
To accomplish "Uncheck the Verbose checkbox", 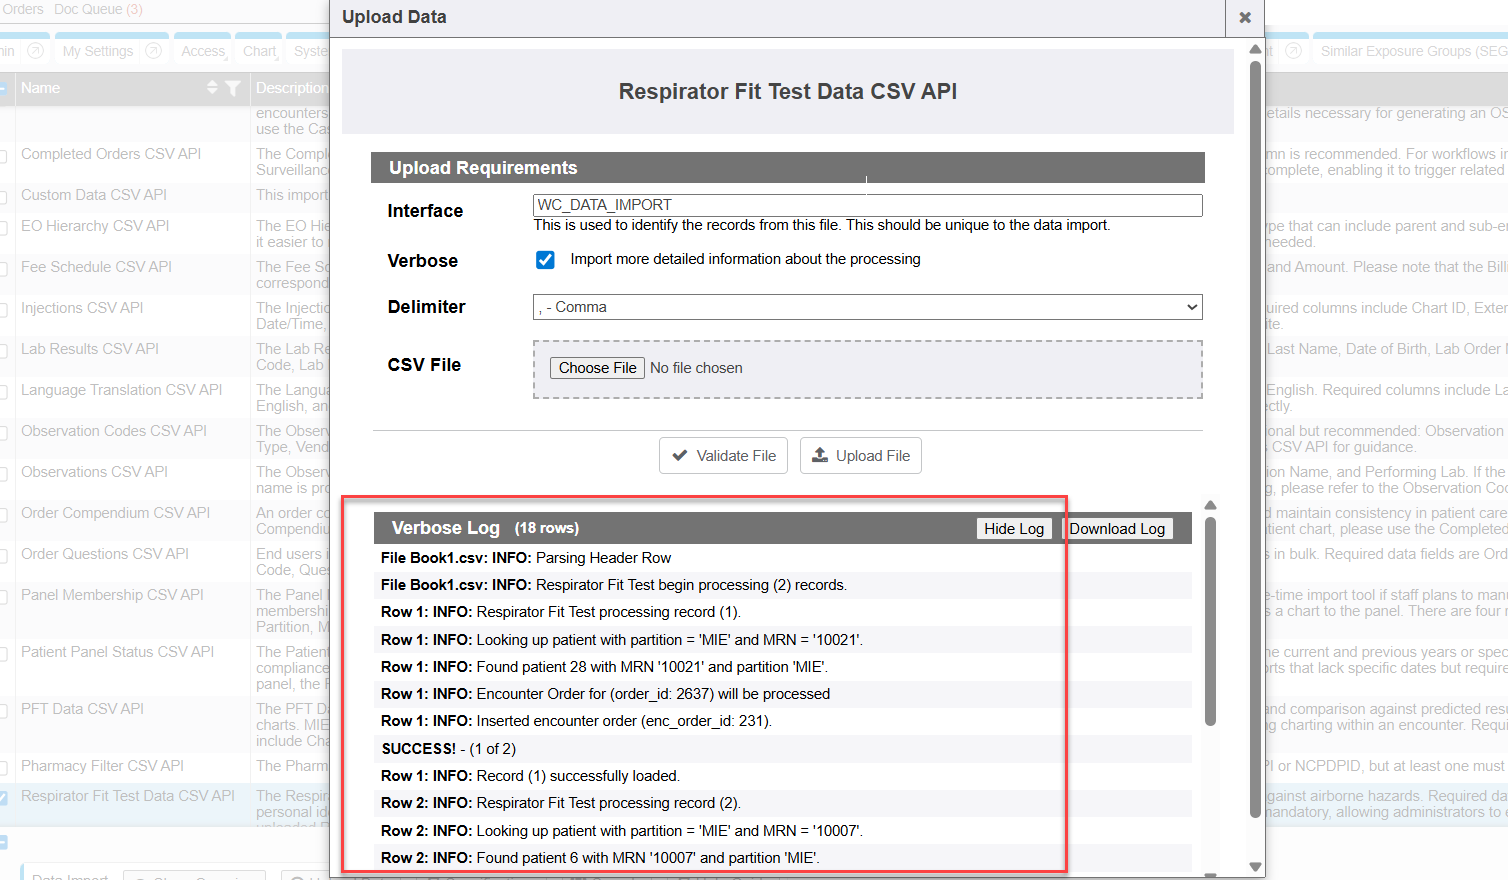I will (x=545, y=260).
